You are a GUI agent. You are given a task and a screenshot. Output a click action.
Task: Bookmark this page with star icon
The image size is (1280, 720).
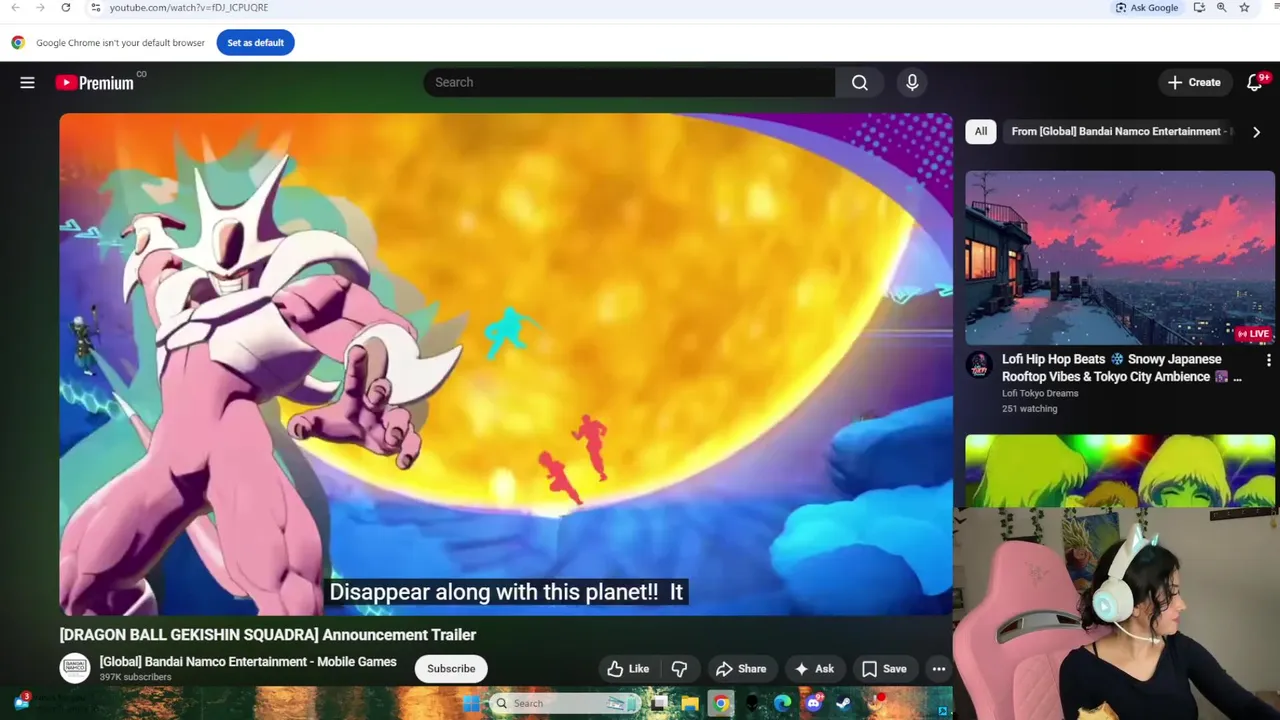(x=1244, y=8)
